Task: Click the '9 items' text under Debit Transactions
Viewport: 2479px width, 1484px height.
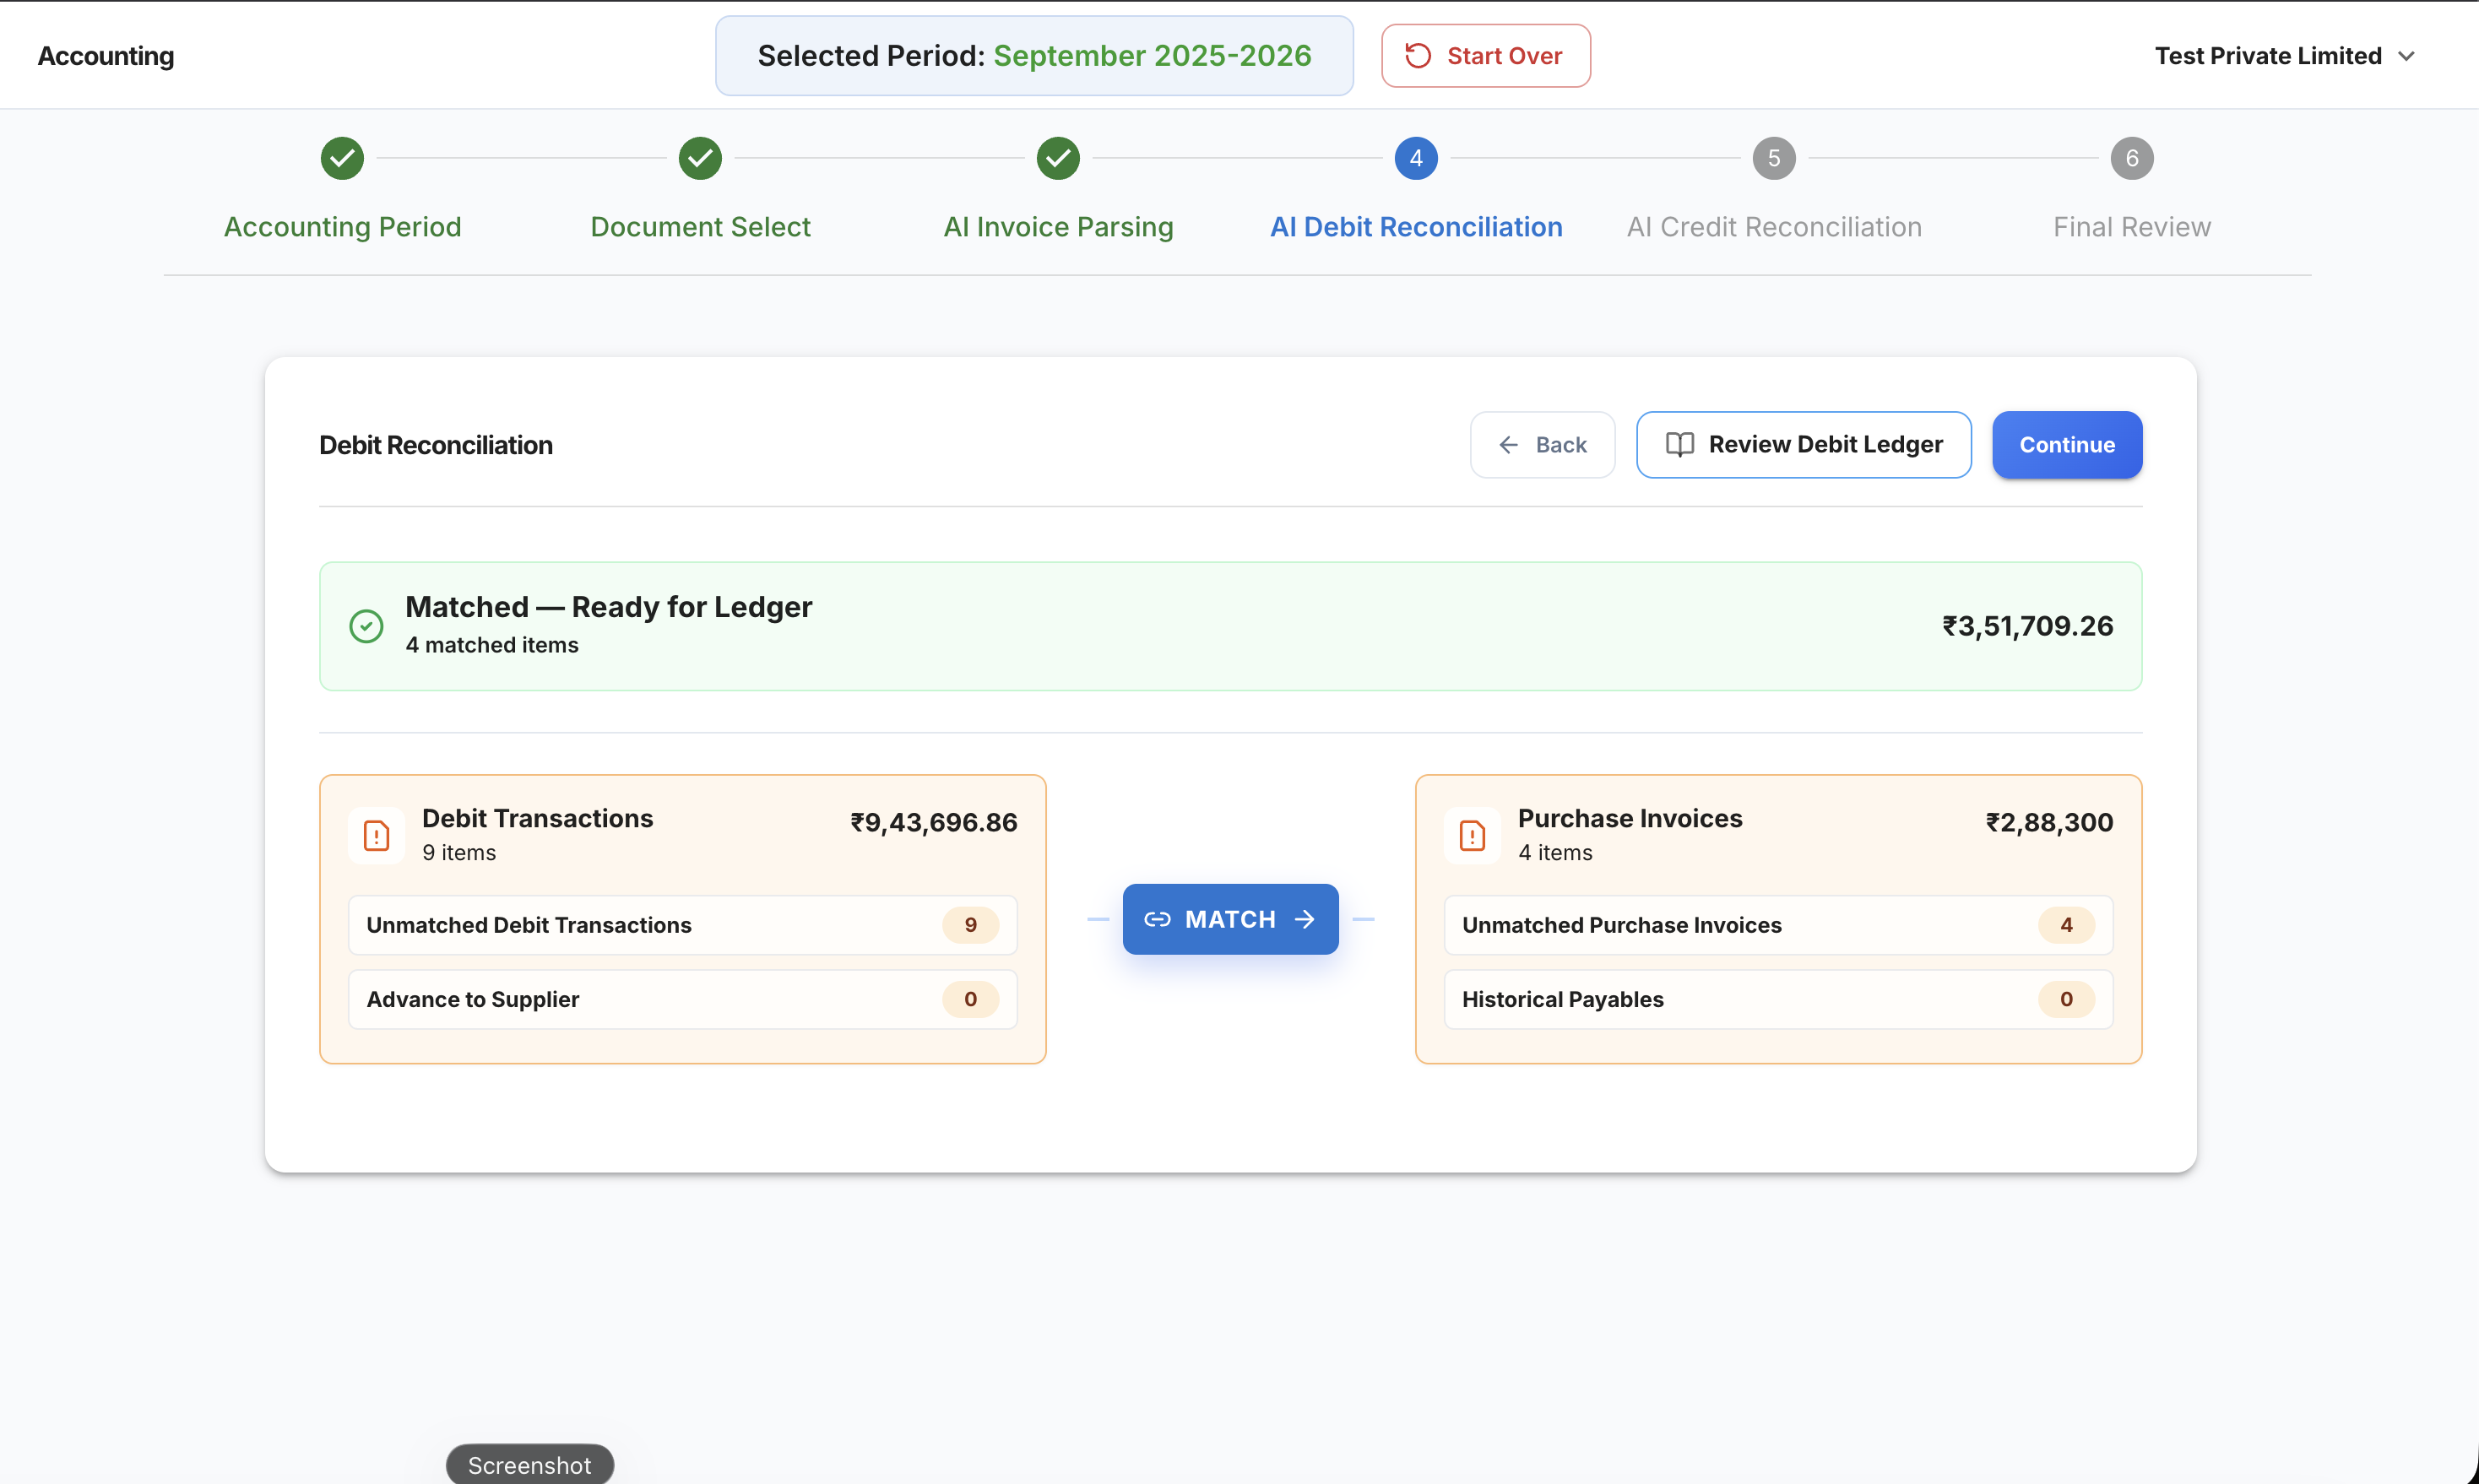Action: pyautogui.click(x=459, y=853)
